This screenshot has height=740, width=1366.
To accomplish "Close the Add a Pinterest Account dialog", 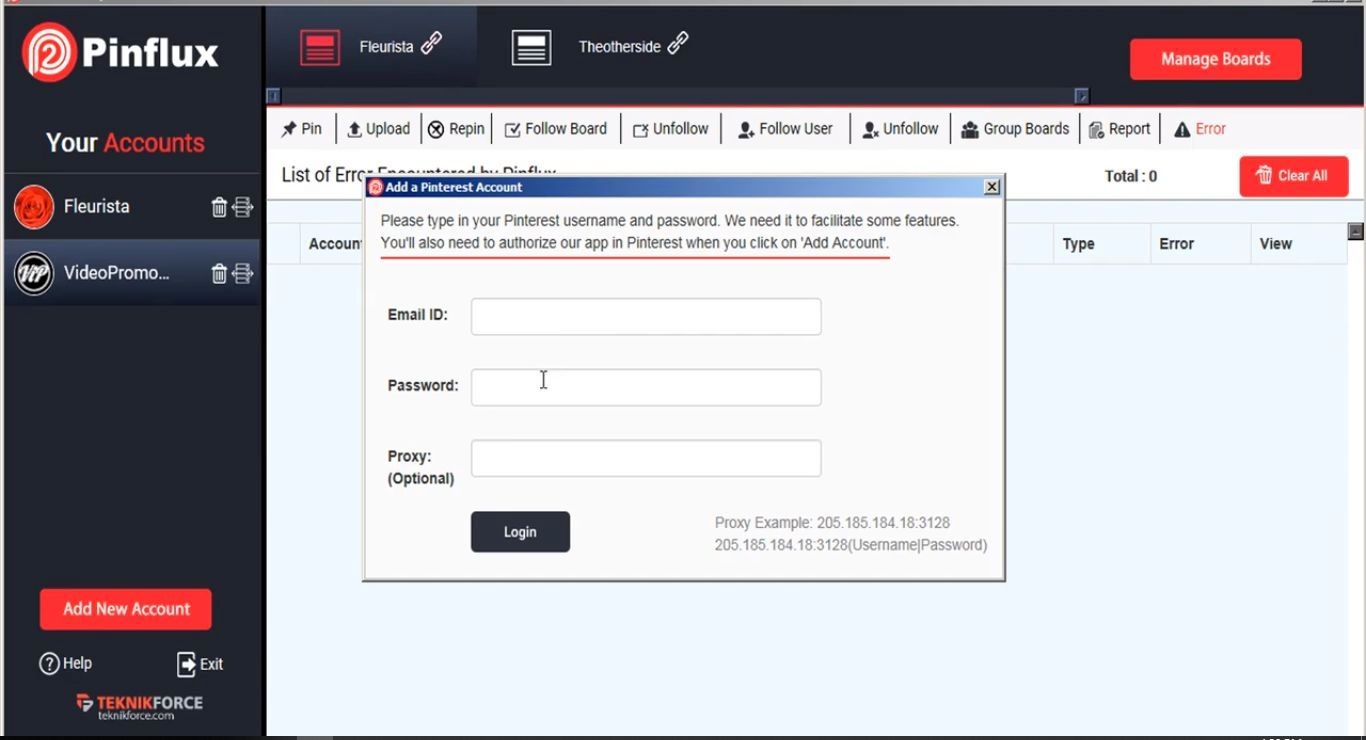I will (x=992, y=187).
